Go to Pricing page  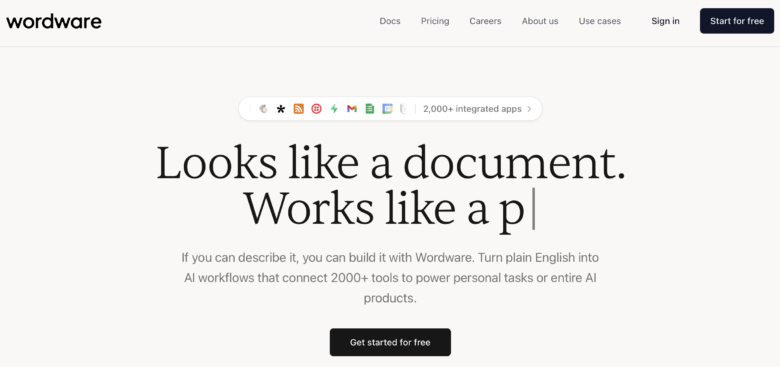tap(435, 21)
